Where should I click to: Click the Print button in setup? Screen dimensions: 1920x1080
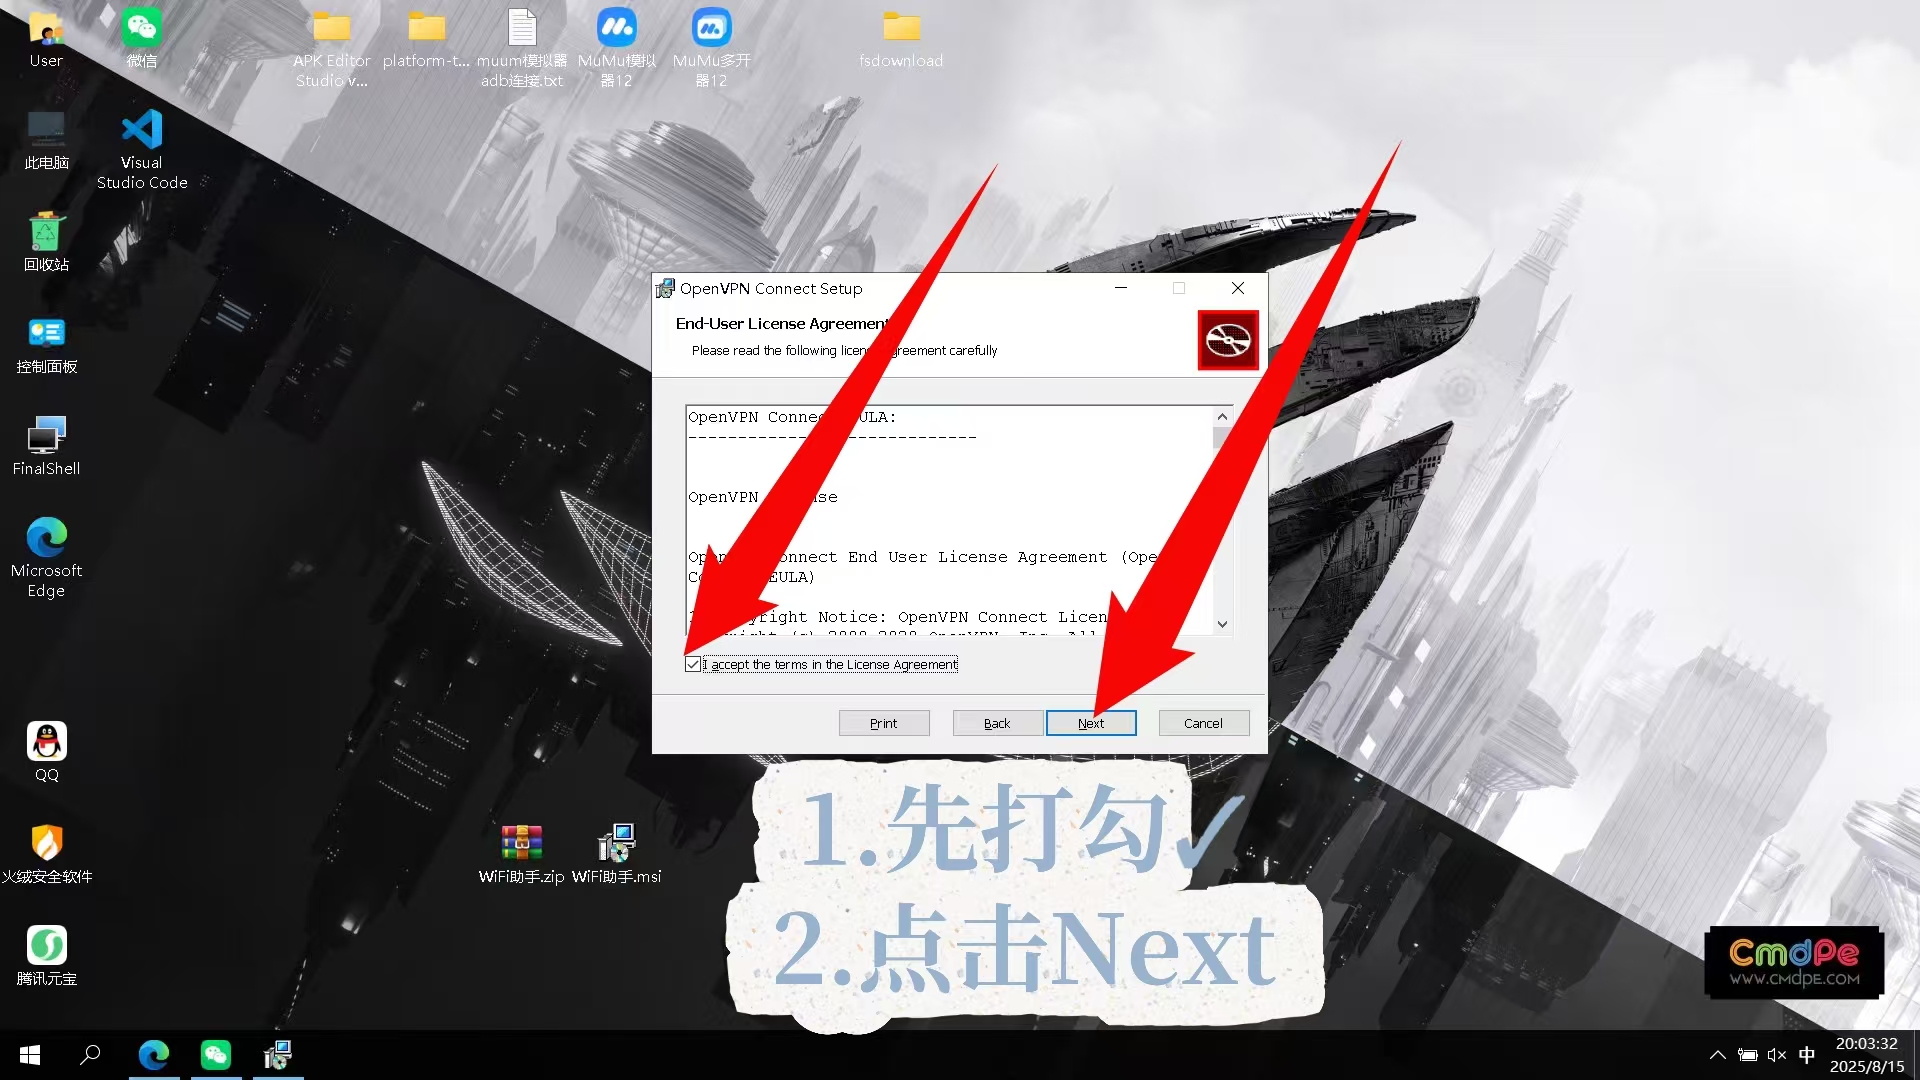coord(884,723)
